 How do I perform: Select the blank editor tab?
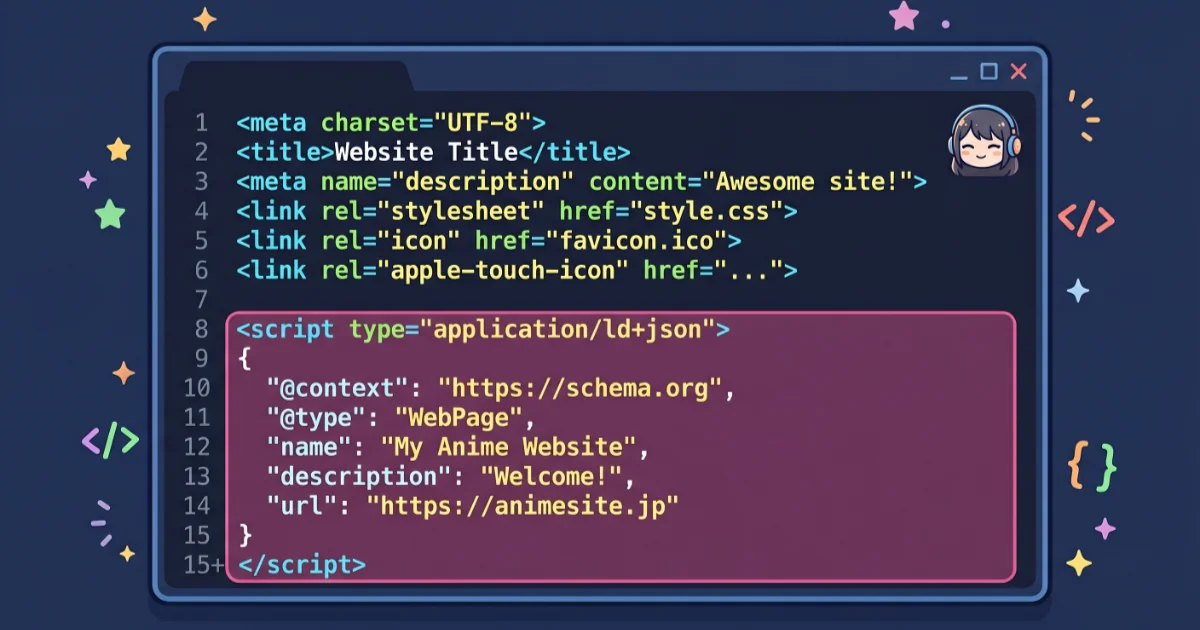[x=295, y=76]
